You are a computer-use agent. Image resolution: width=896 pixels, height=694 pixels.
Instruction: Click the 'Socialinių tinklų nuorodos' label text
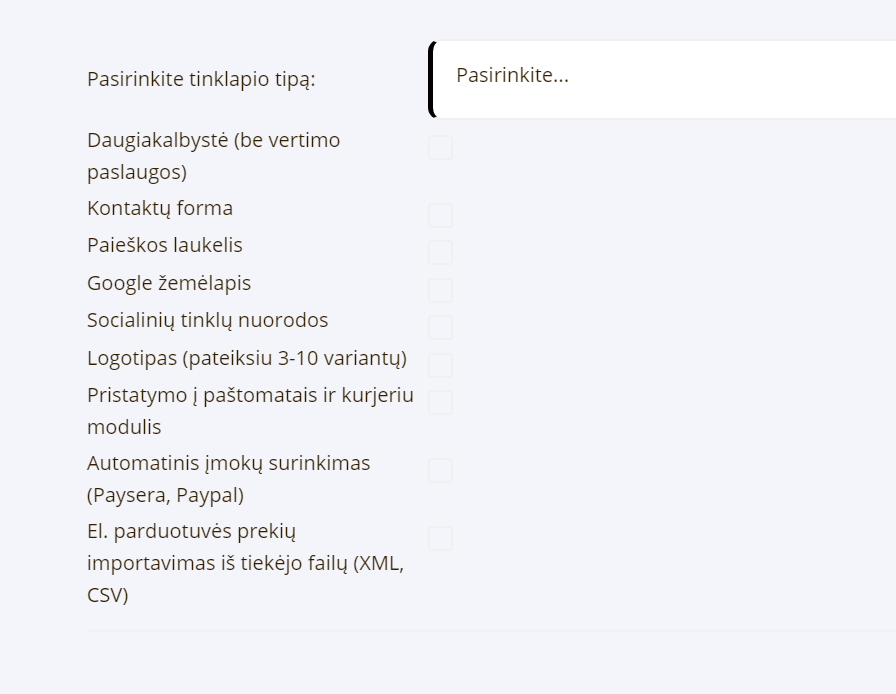point(207,320)
